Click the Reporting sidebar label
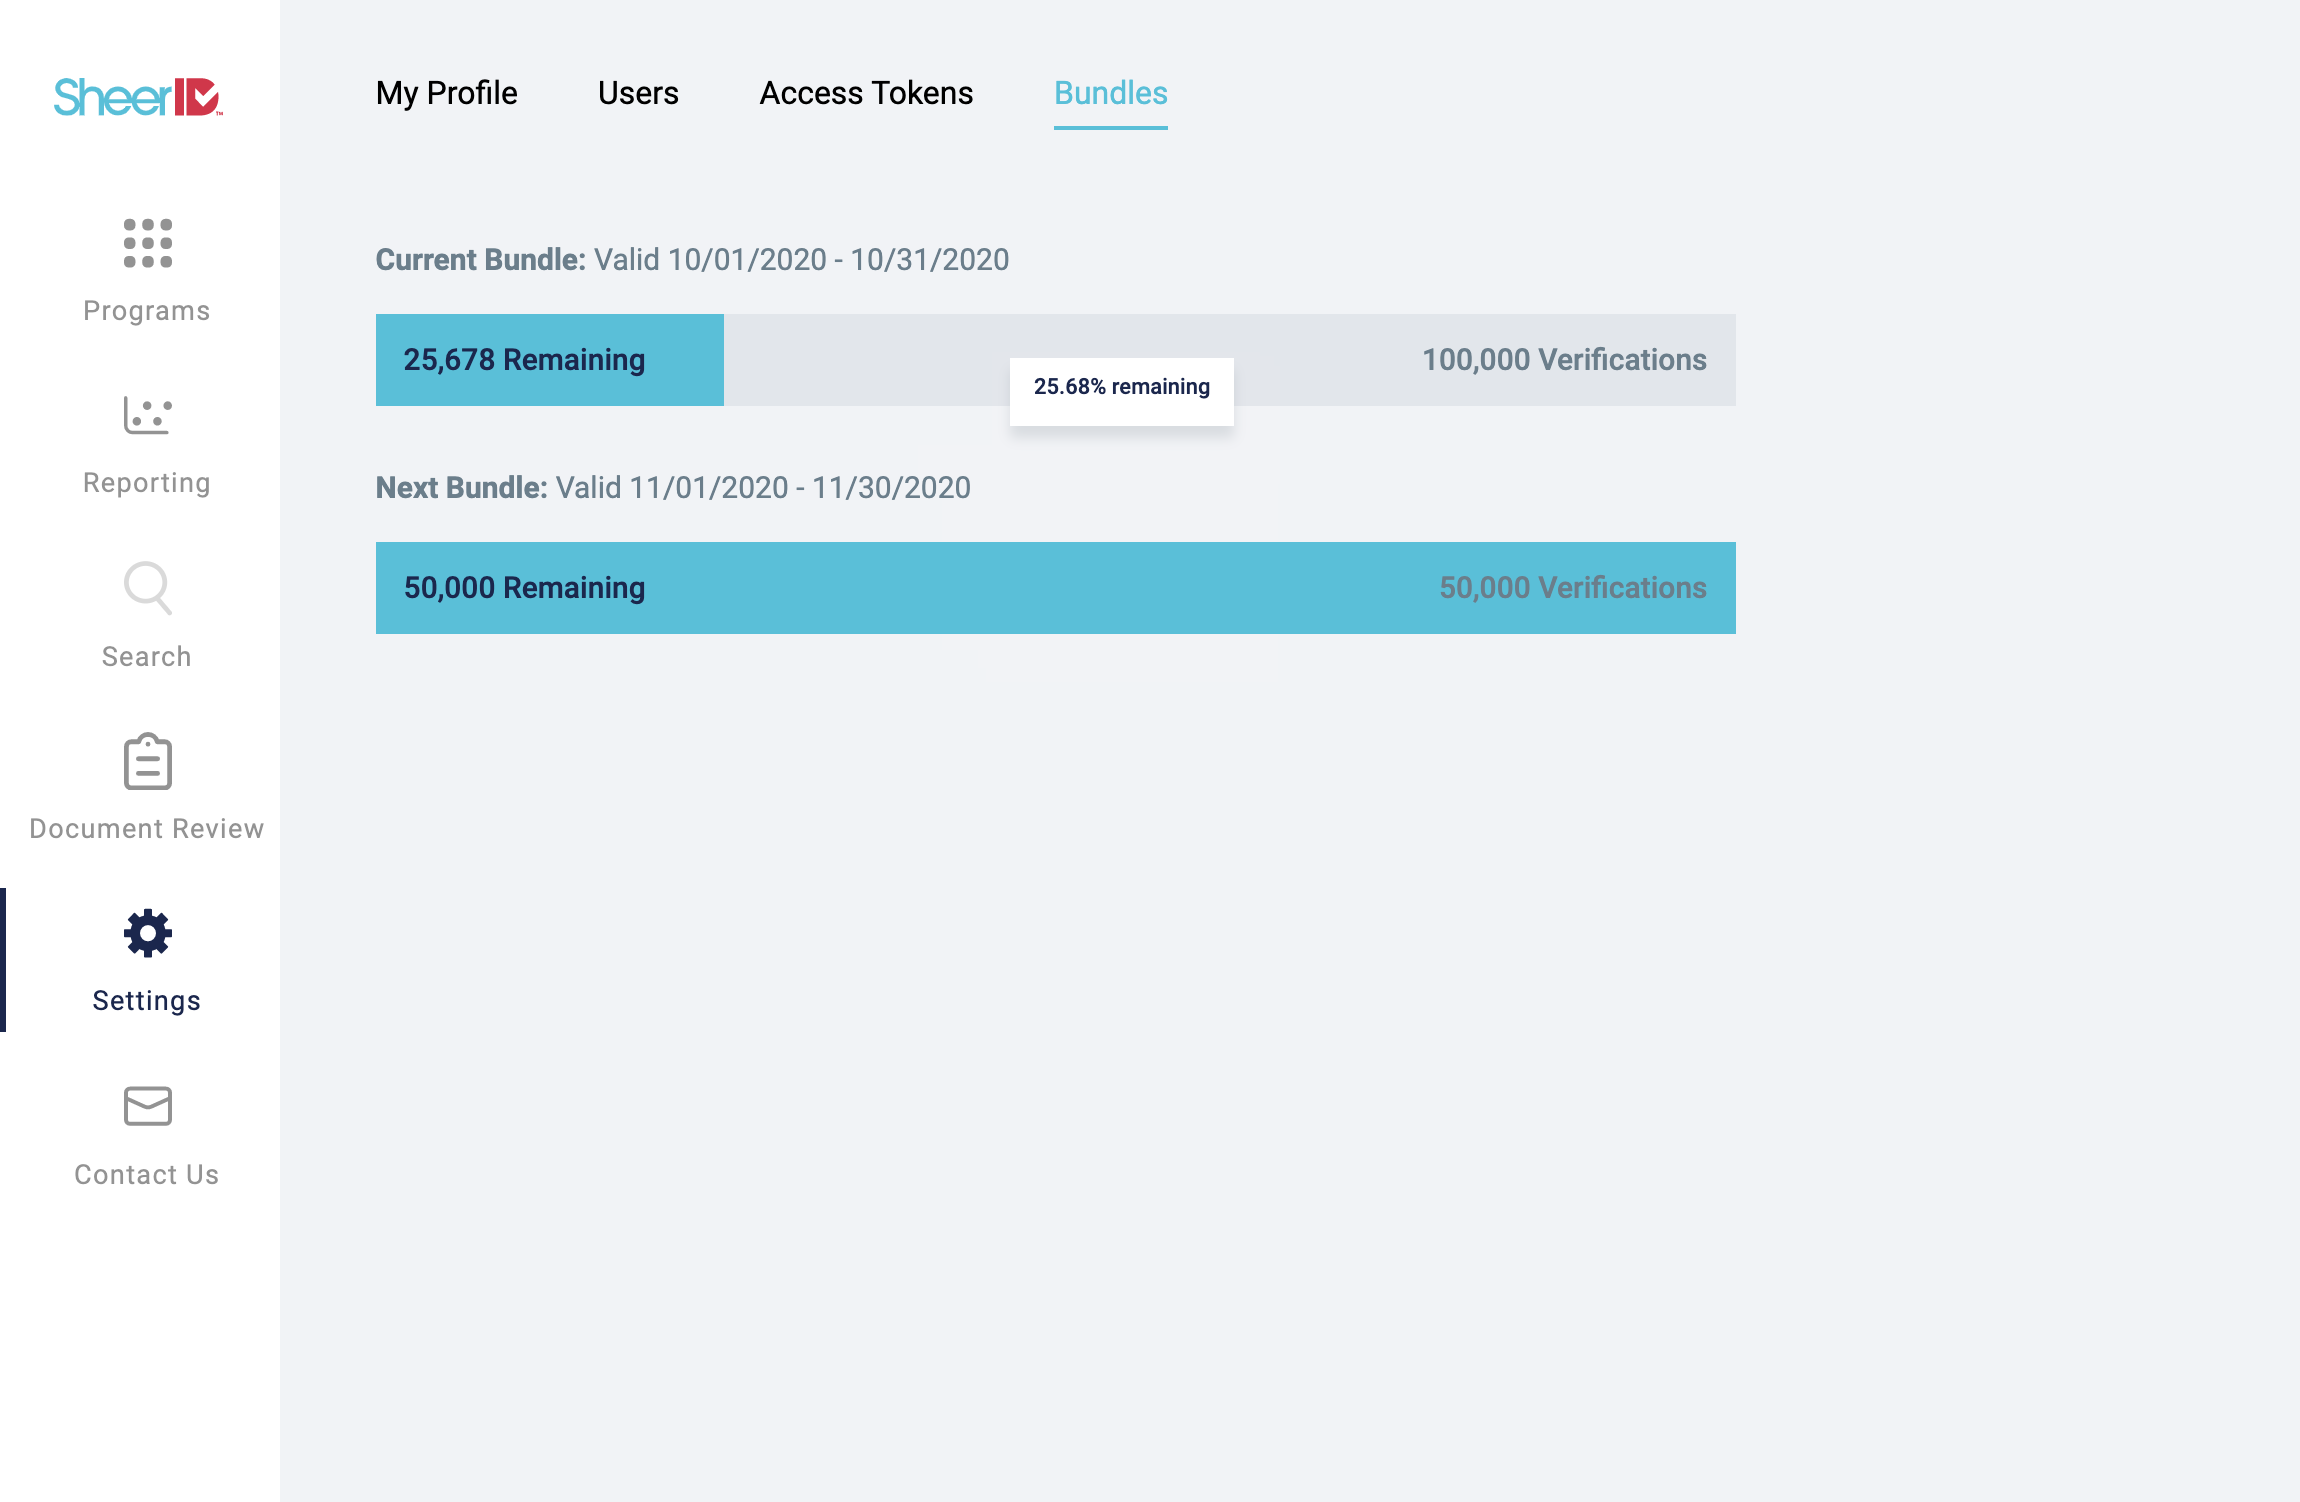The image size is (2300, 1502). (x=147, y=483)
